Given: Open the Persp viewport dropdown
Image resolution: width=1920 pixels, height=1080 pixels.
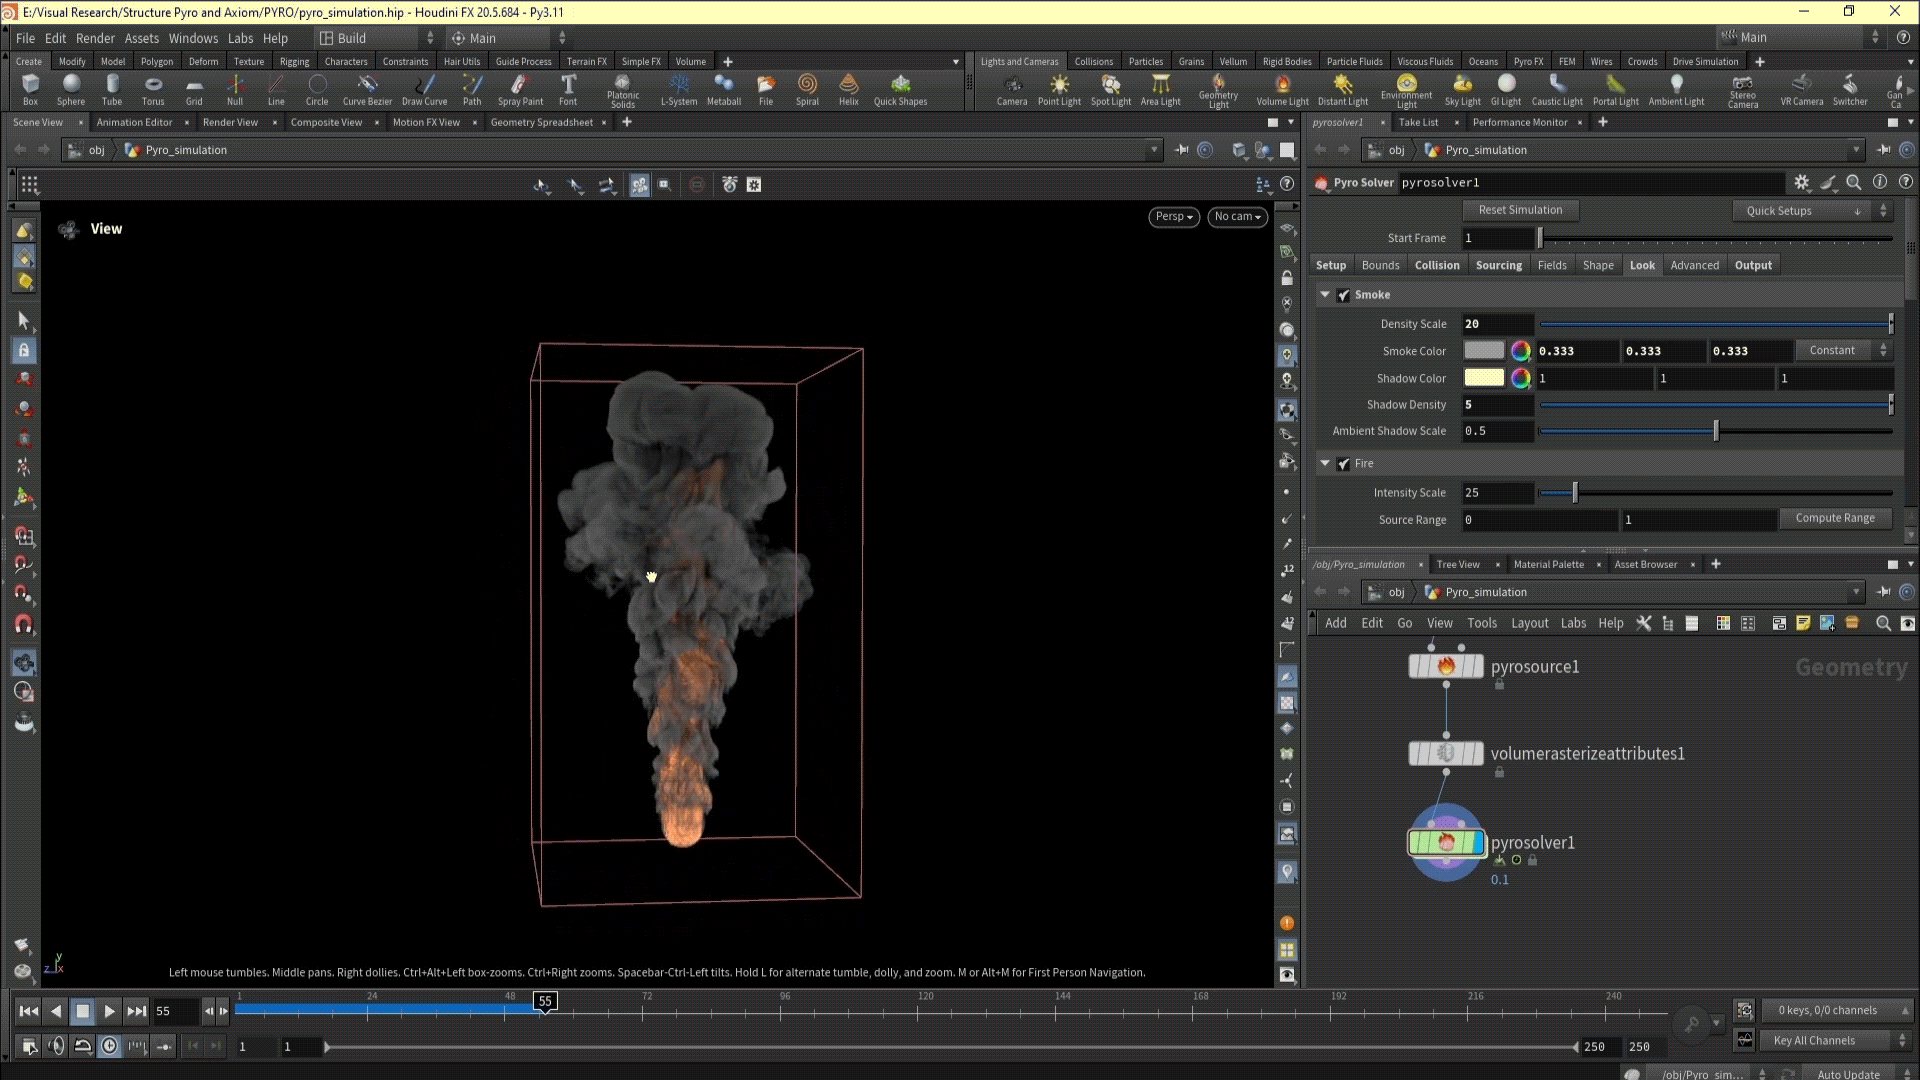Looking at the screenshot, I should coord(1173,217).
